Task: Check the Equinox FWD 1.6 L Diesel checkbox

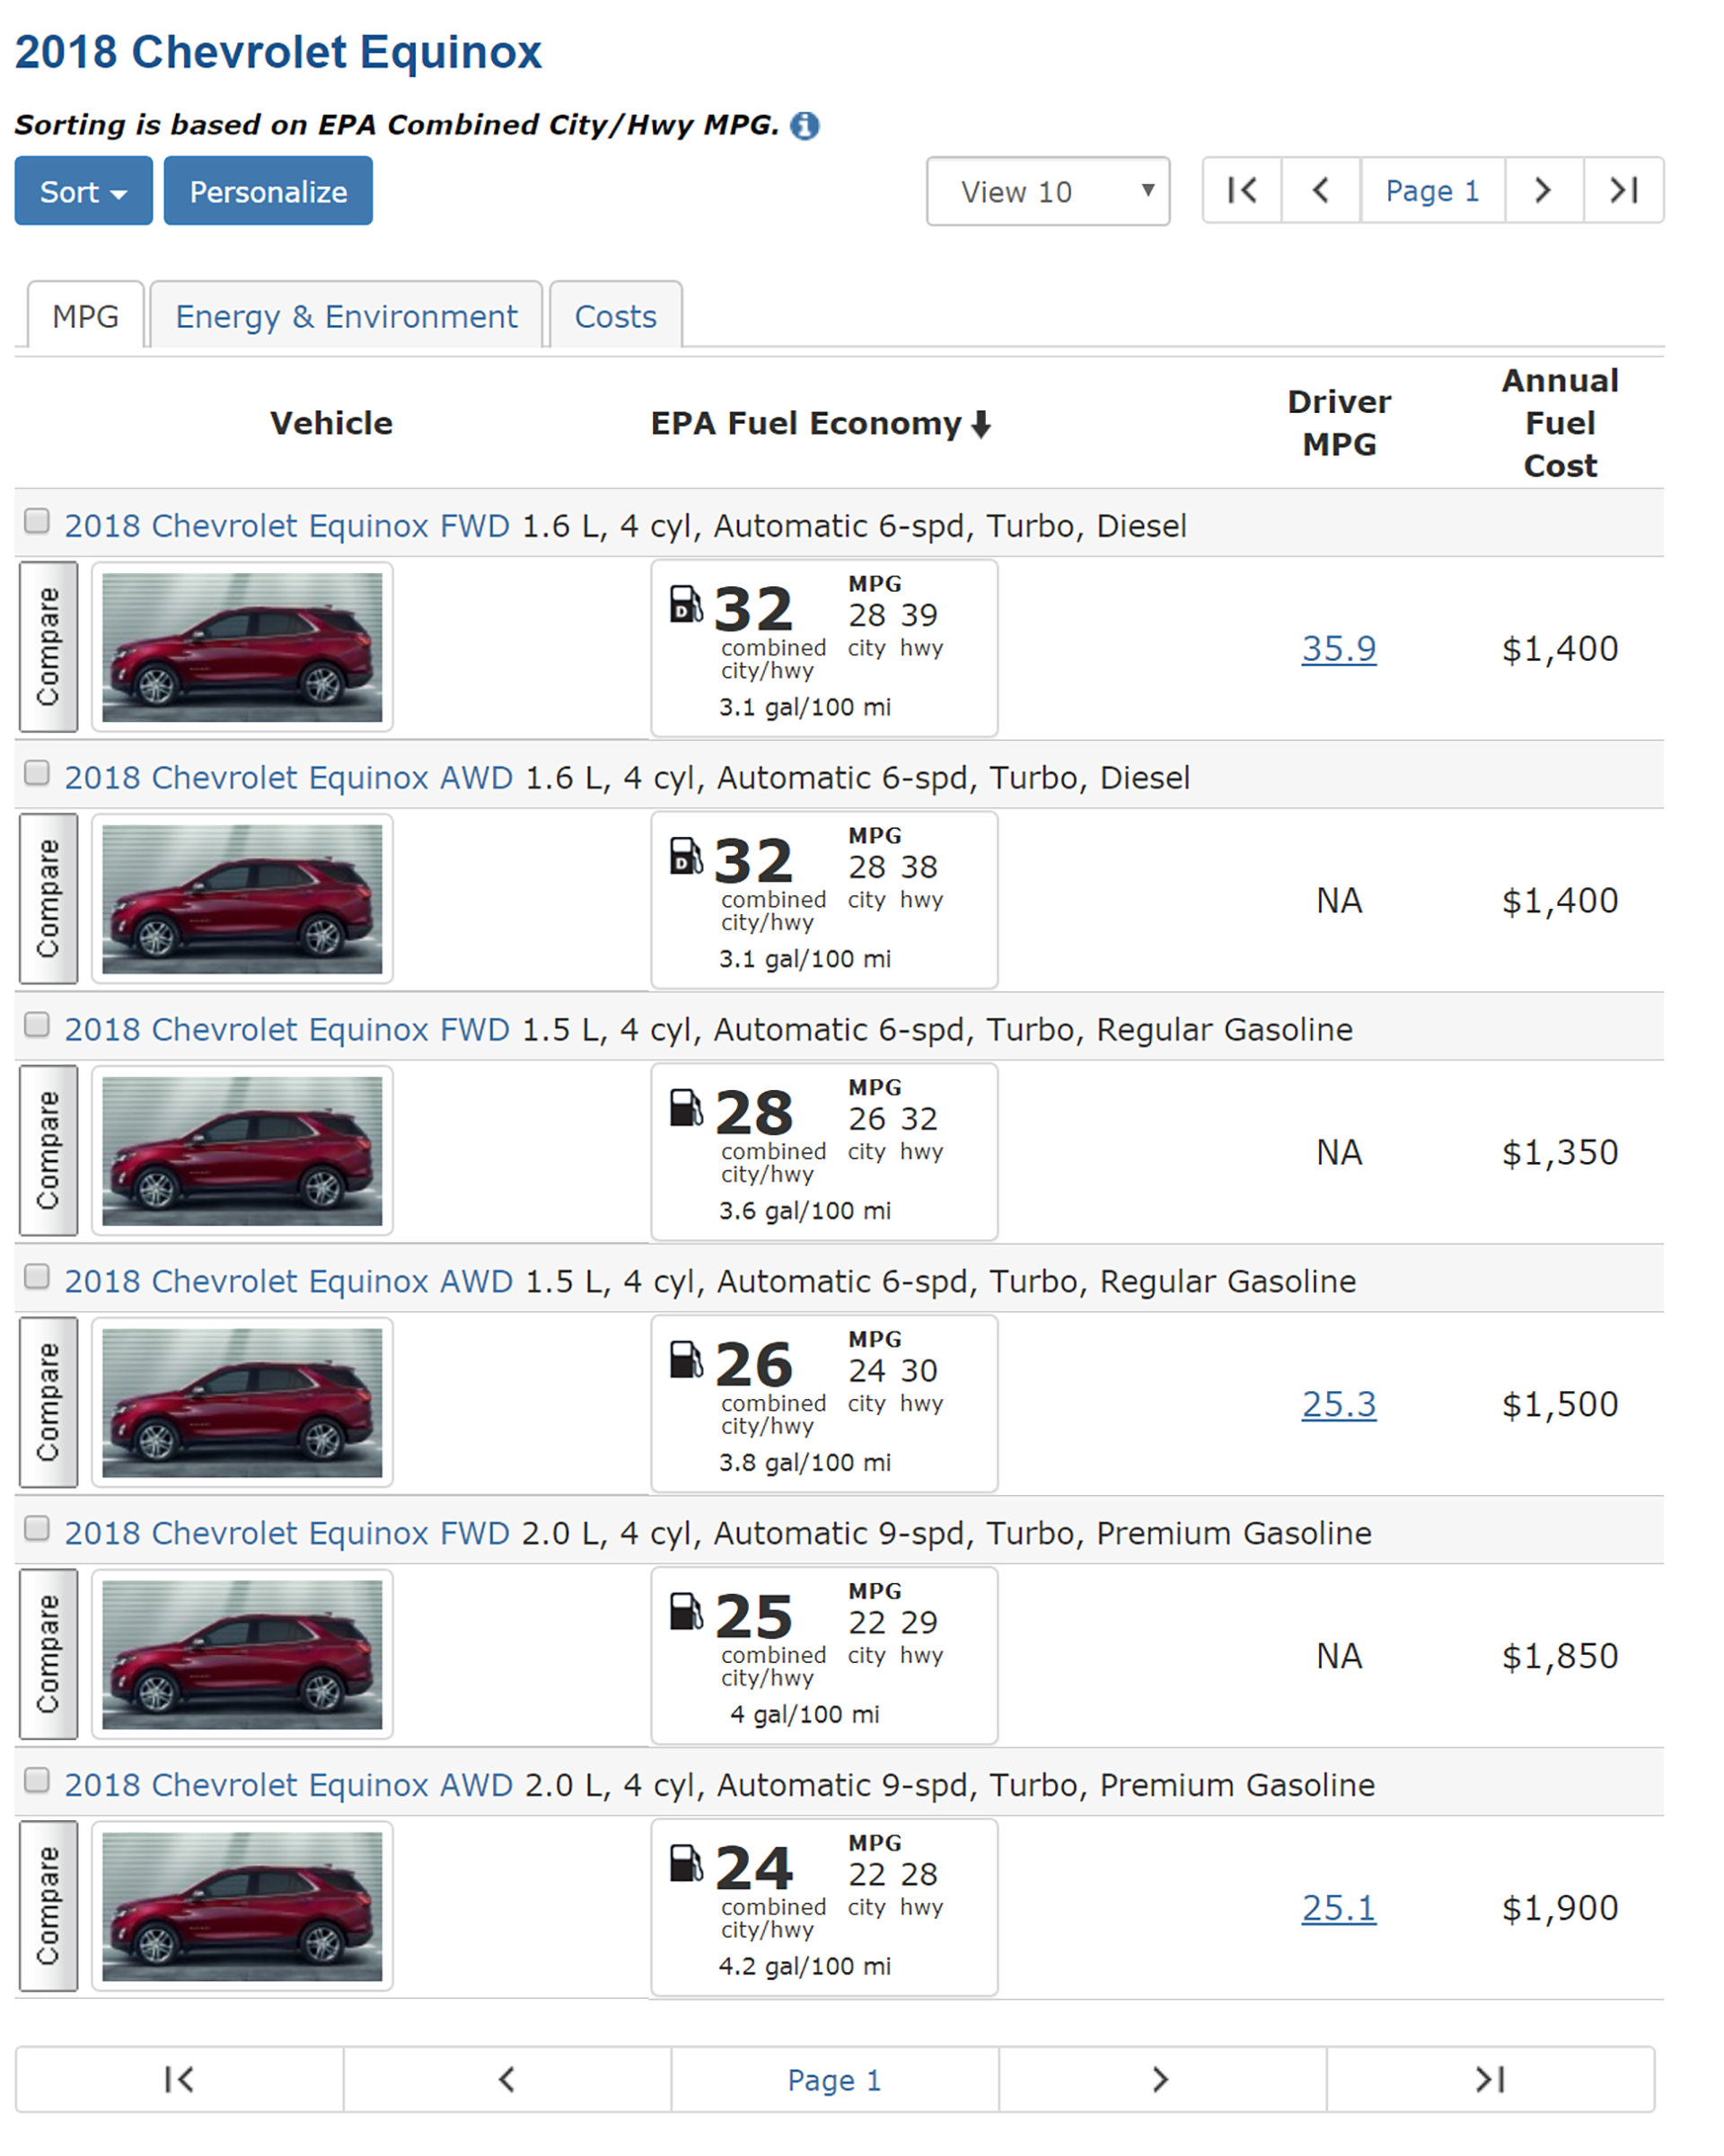Action: pyautogui.click(x=37, y=521)
